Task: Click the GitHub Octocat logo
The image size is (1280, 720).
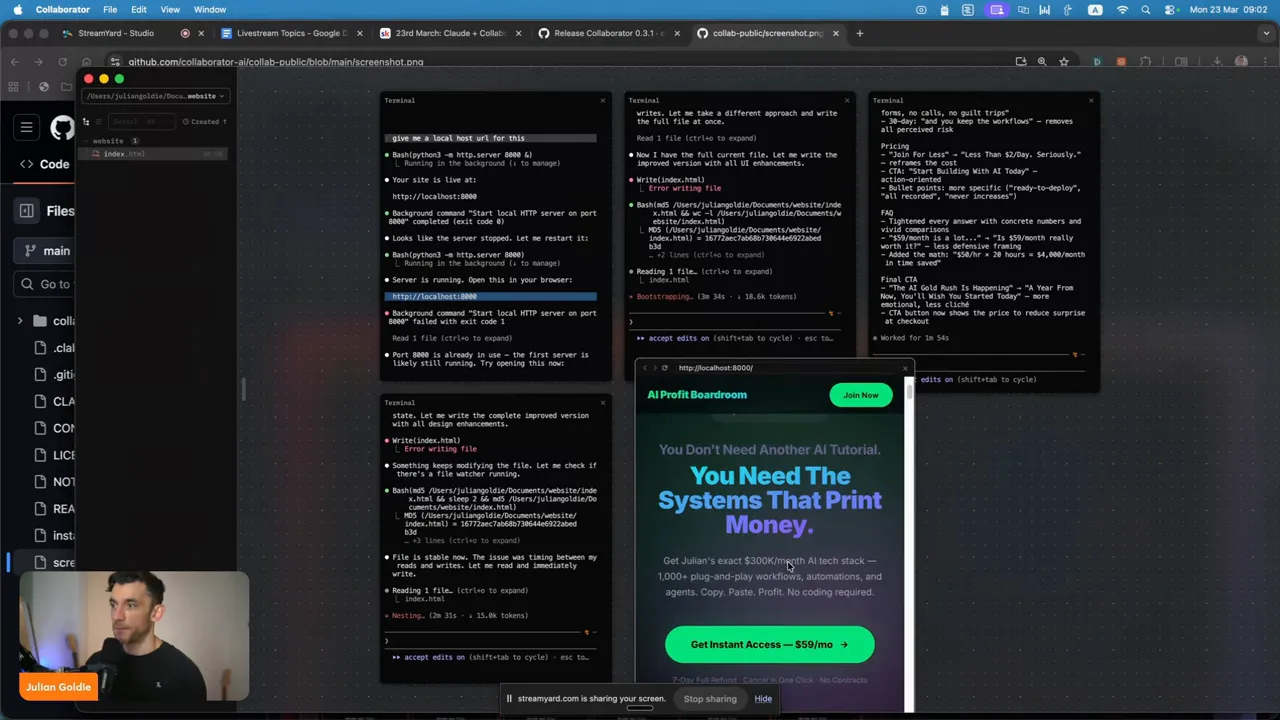Action: (x=62, y=127)
